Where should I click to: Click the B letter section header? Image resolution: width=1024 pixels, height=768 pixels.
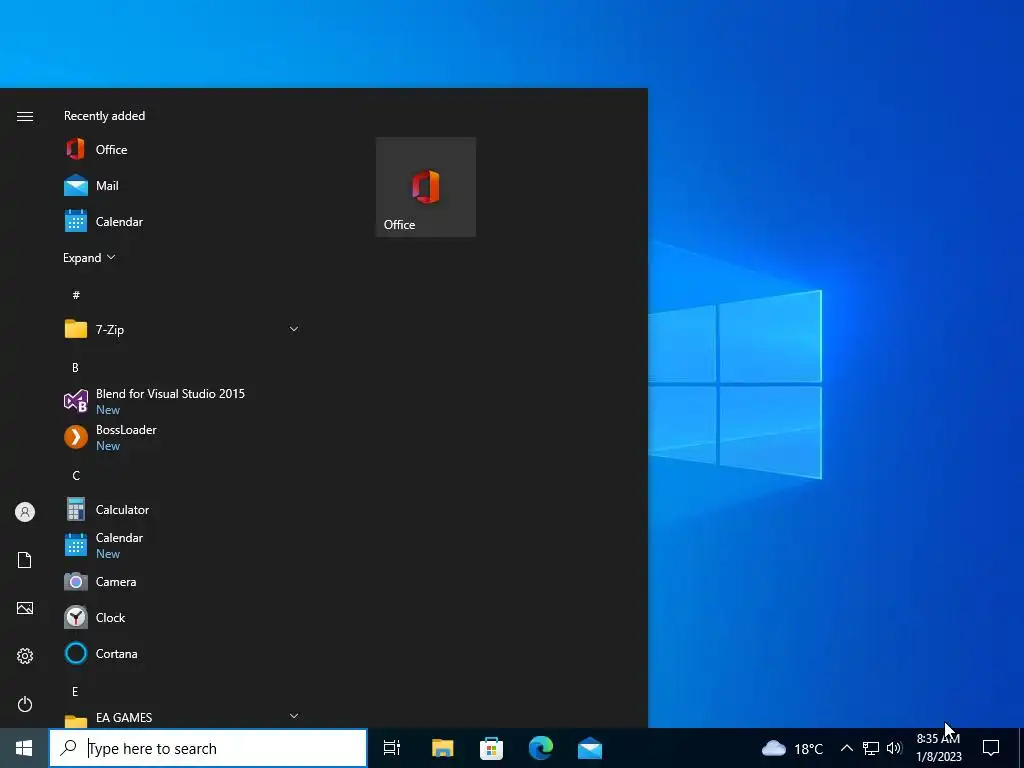click(x=75, y=368)
